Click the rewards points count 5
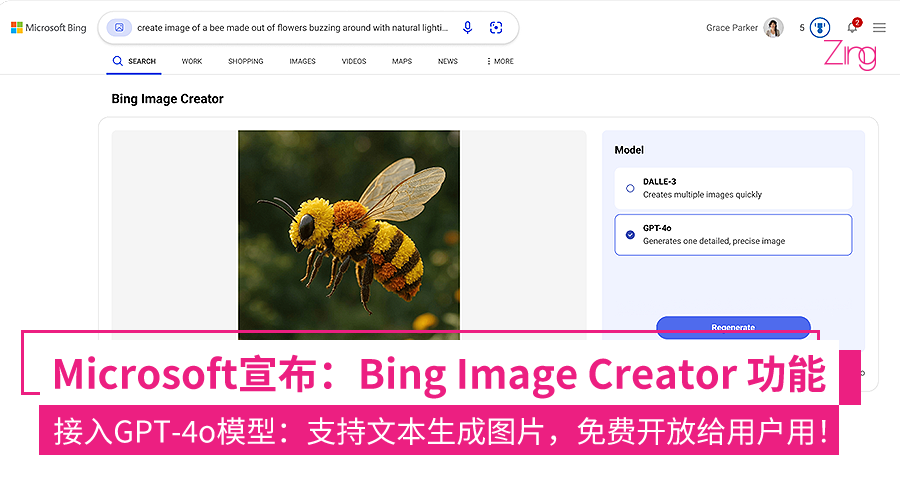The width and height of the screenshot is (900, 500). (x=802, y=28)
